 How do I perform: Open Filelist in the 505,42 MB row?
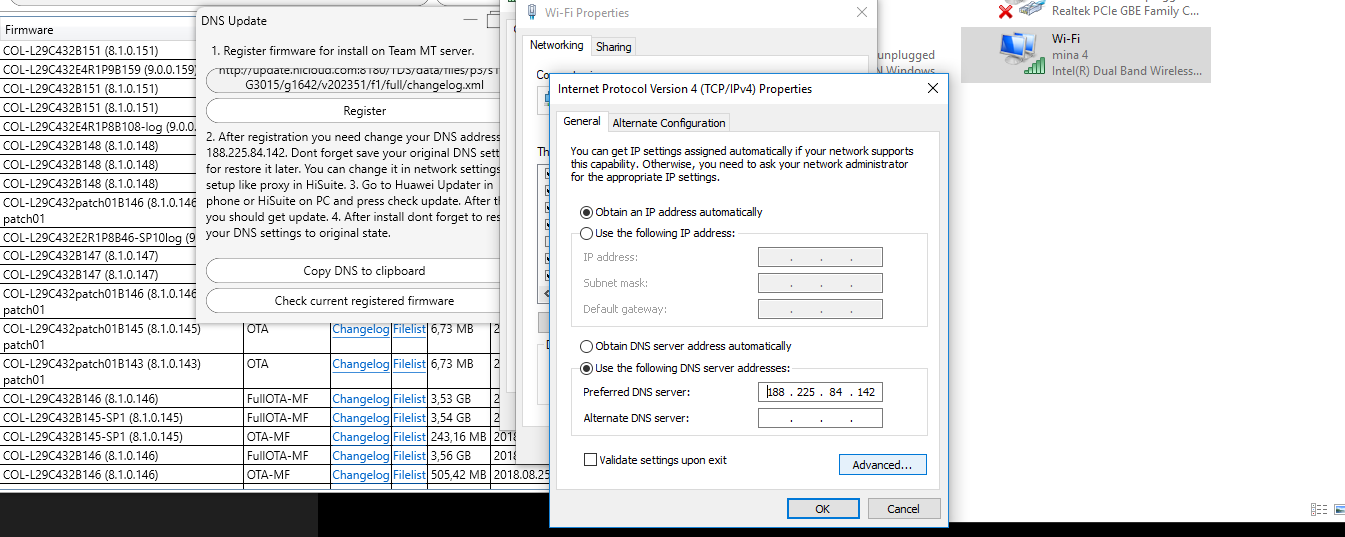[x=409, y=475]
